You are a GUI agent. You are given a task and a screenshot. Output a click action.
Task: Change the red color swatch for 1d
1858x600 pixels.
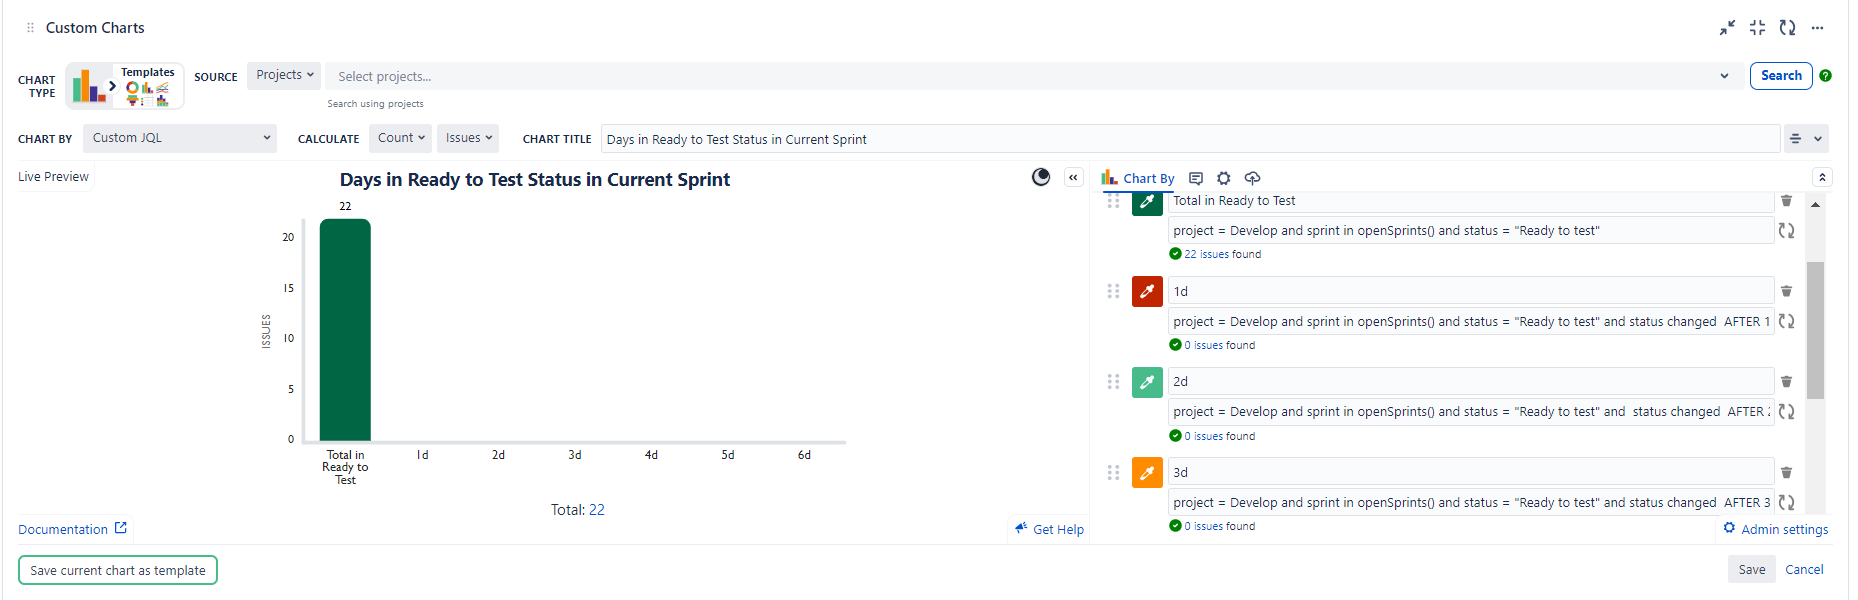click(x=1147, y=291)
